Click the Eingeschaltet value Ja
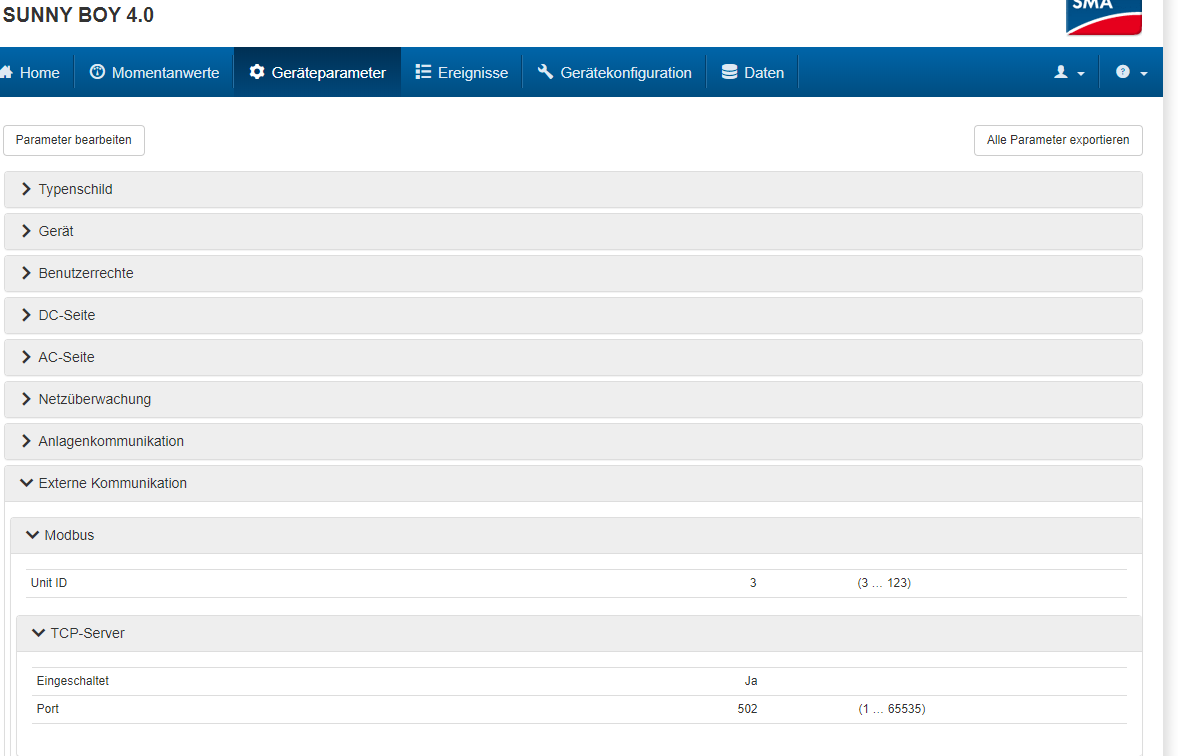Screen dimensions: 1188x756 pyautogui.click(x=751, y=681)
